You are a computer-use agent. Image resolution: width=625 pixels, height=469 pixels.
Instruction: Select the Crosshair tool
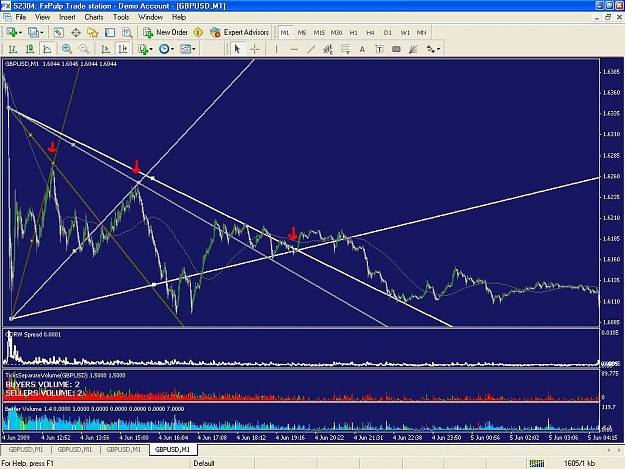[255, 49]
